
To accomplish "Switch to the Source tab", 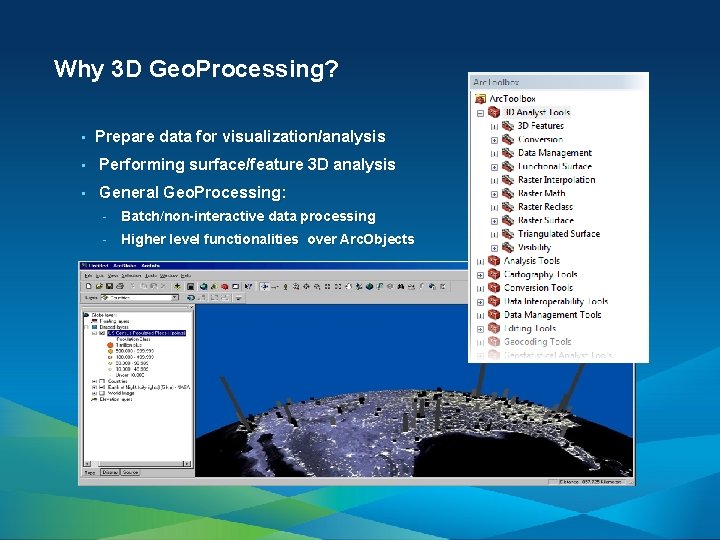I will click(130, 472).
